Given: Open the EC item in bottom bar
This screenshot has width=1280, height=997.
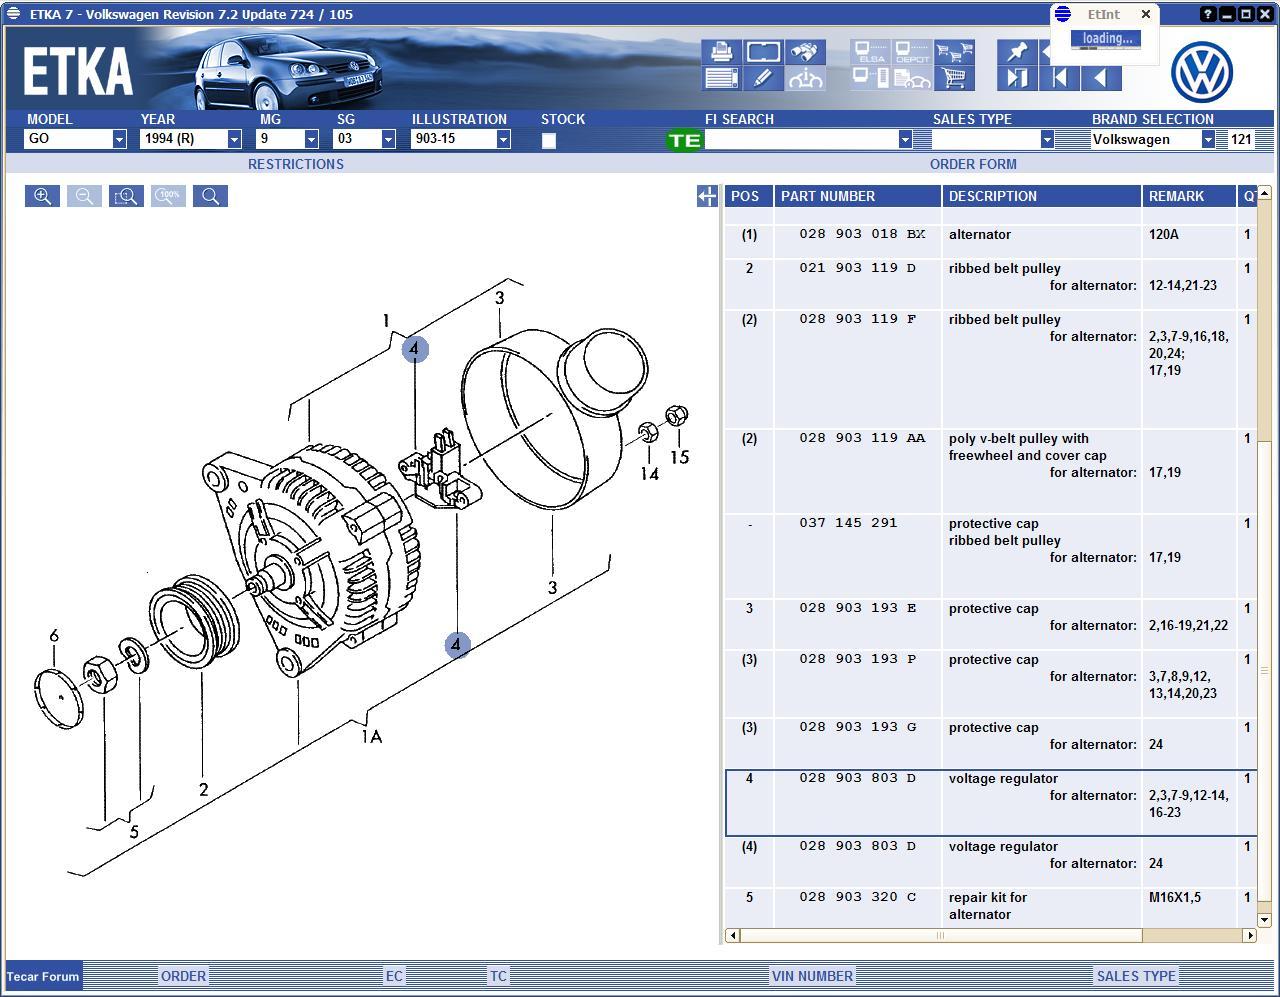Looking at the screenshot, I should [394, 976].
